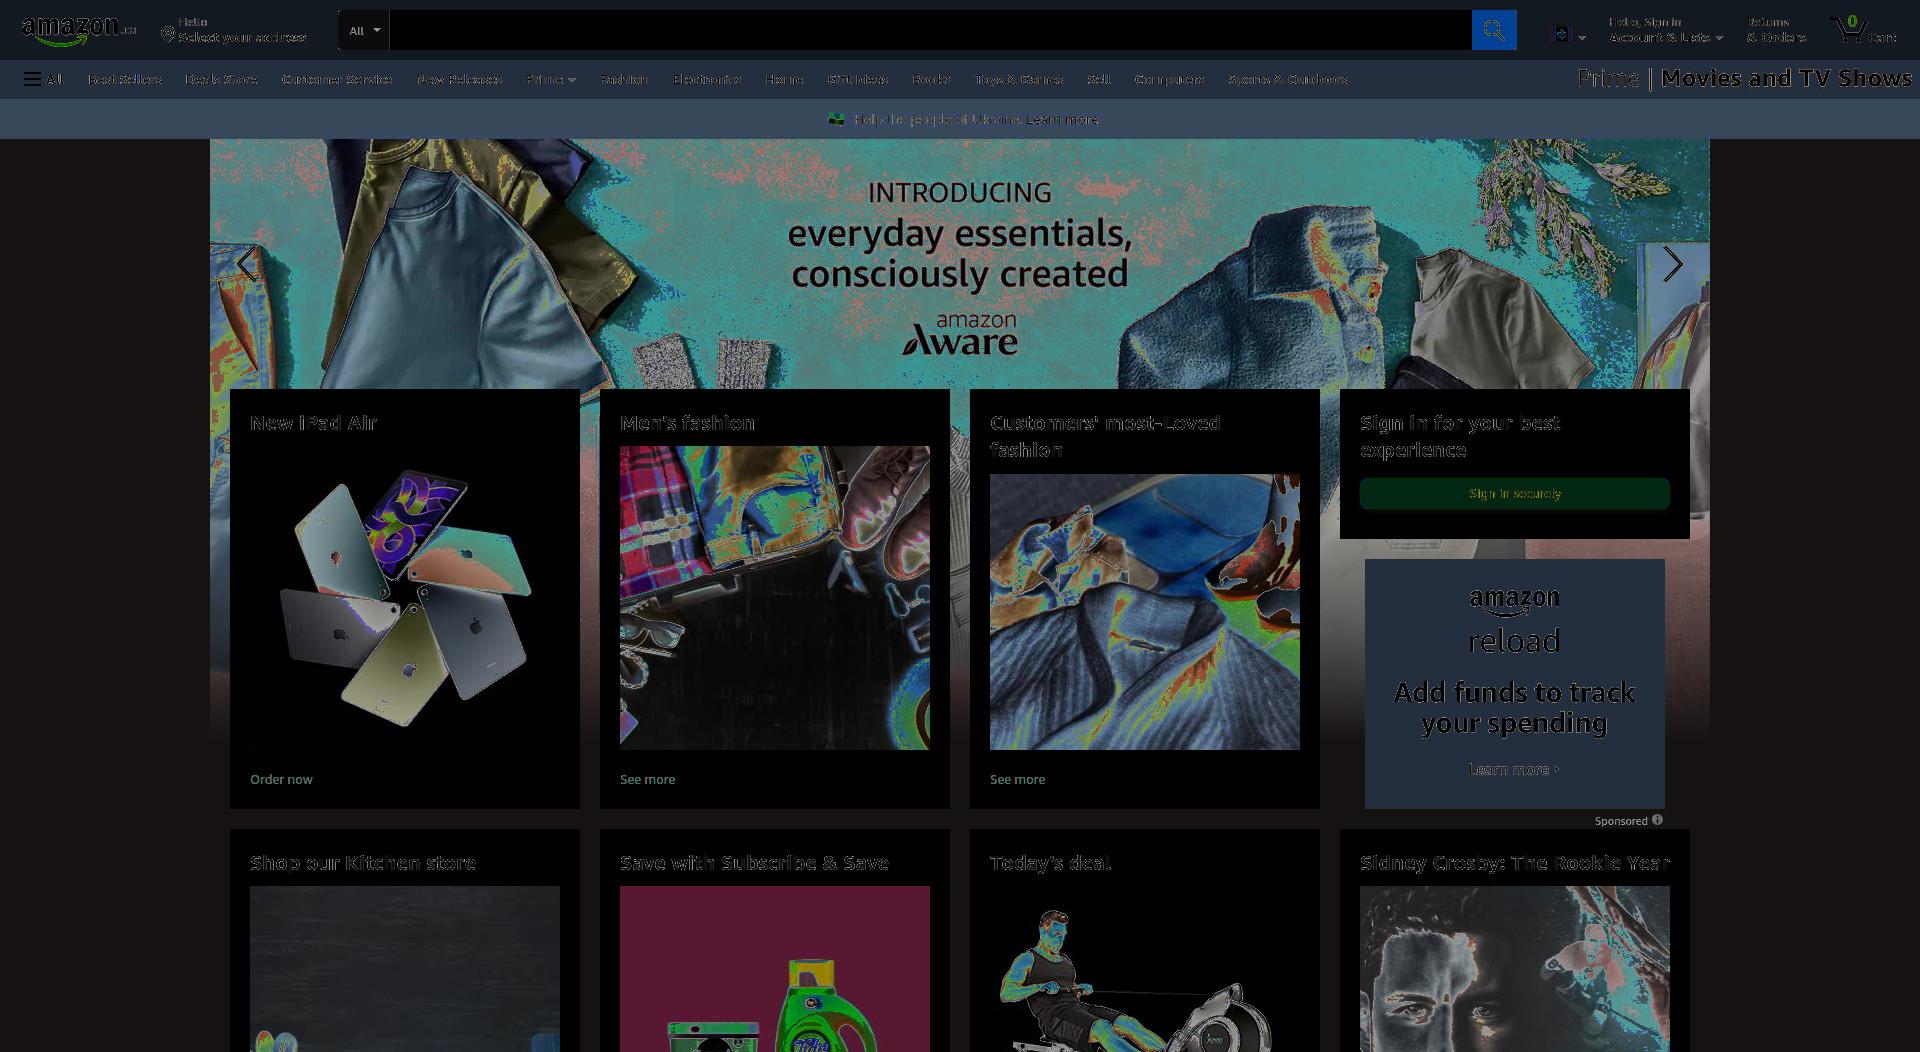Focus the main search input field
Viewport: 1920px width, 1052px height.
pyautogui.click(x=930, y=30)
